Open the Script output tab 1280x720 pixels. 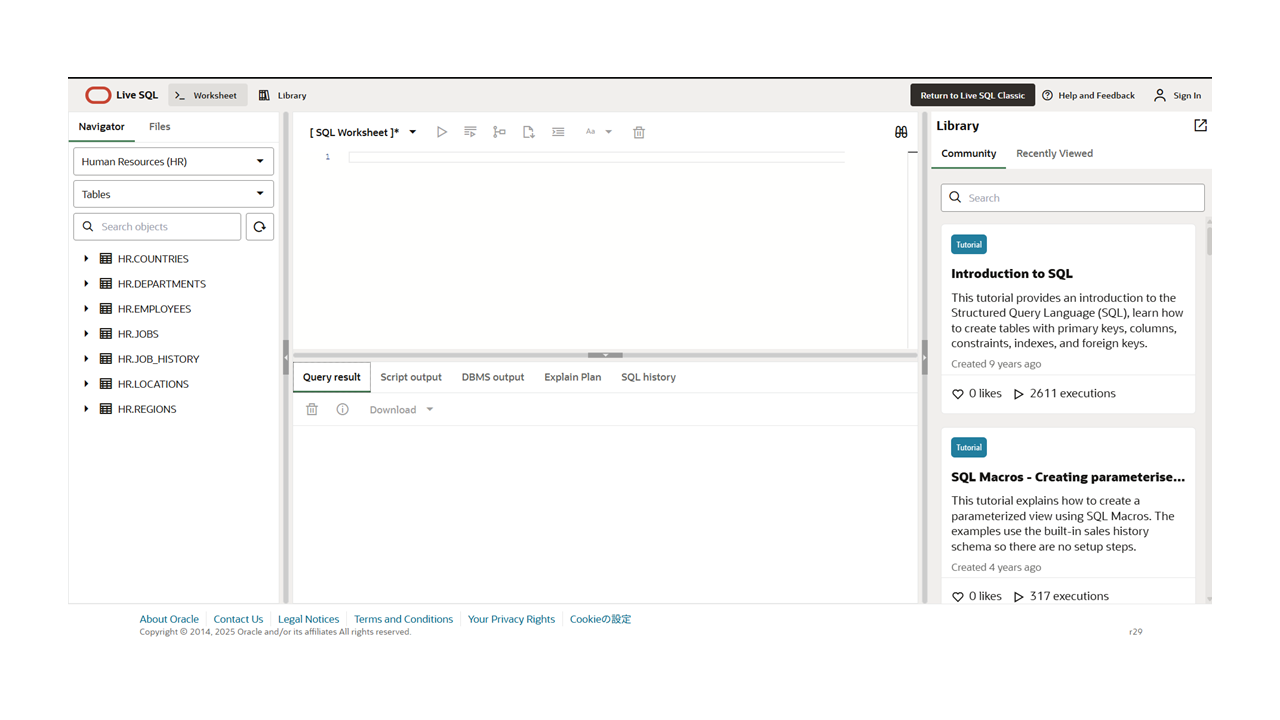(411, 377)
